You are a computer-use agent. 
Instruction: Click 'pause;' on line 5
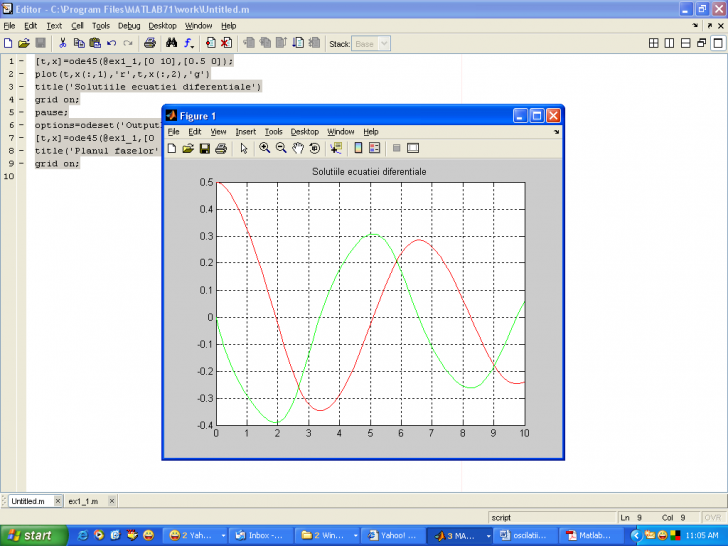pyautogui.click(x=51, y=112)
